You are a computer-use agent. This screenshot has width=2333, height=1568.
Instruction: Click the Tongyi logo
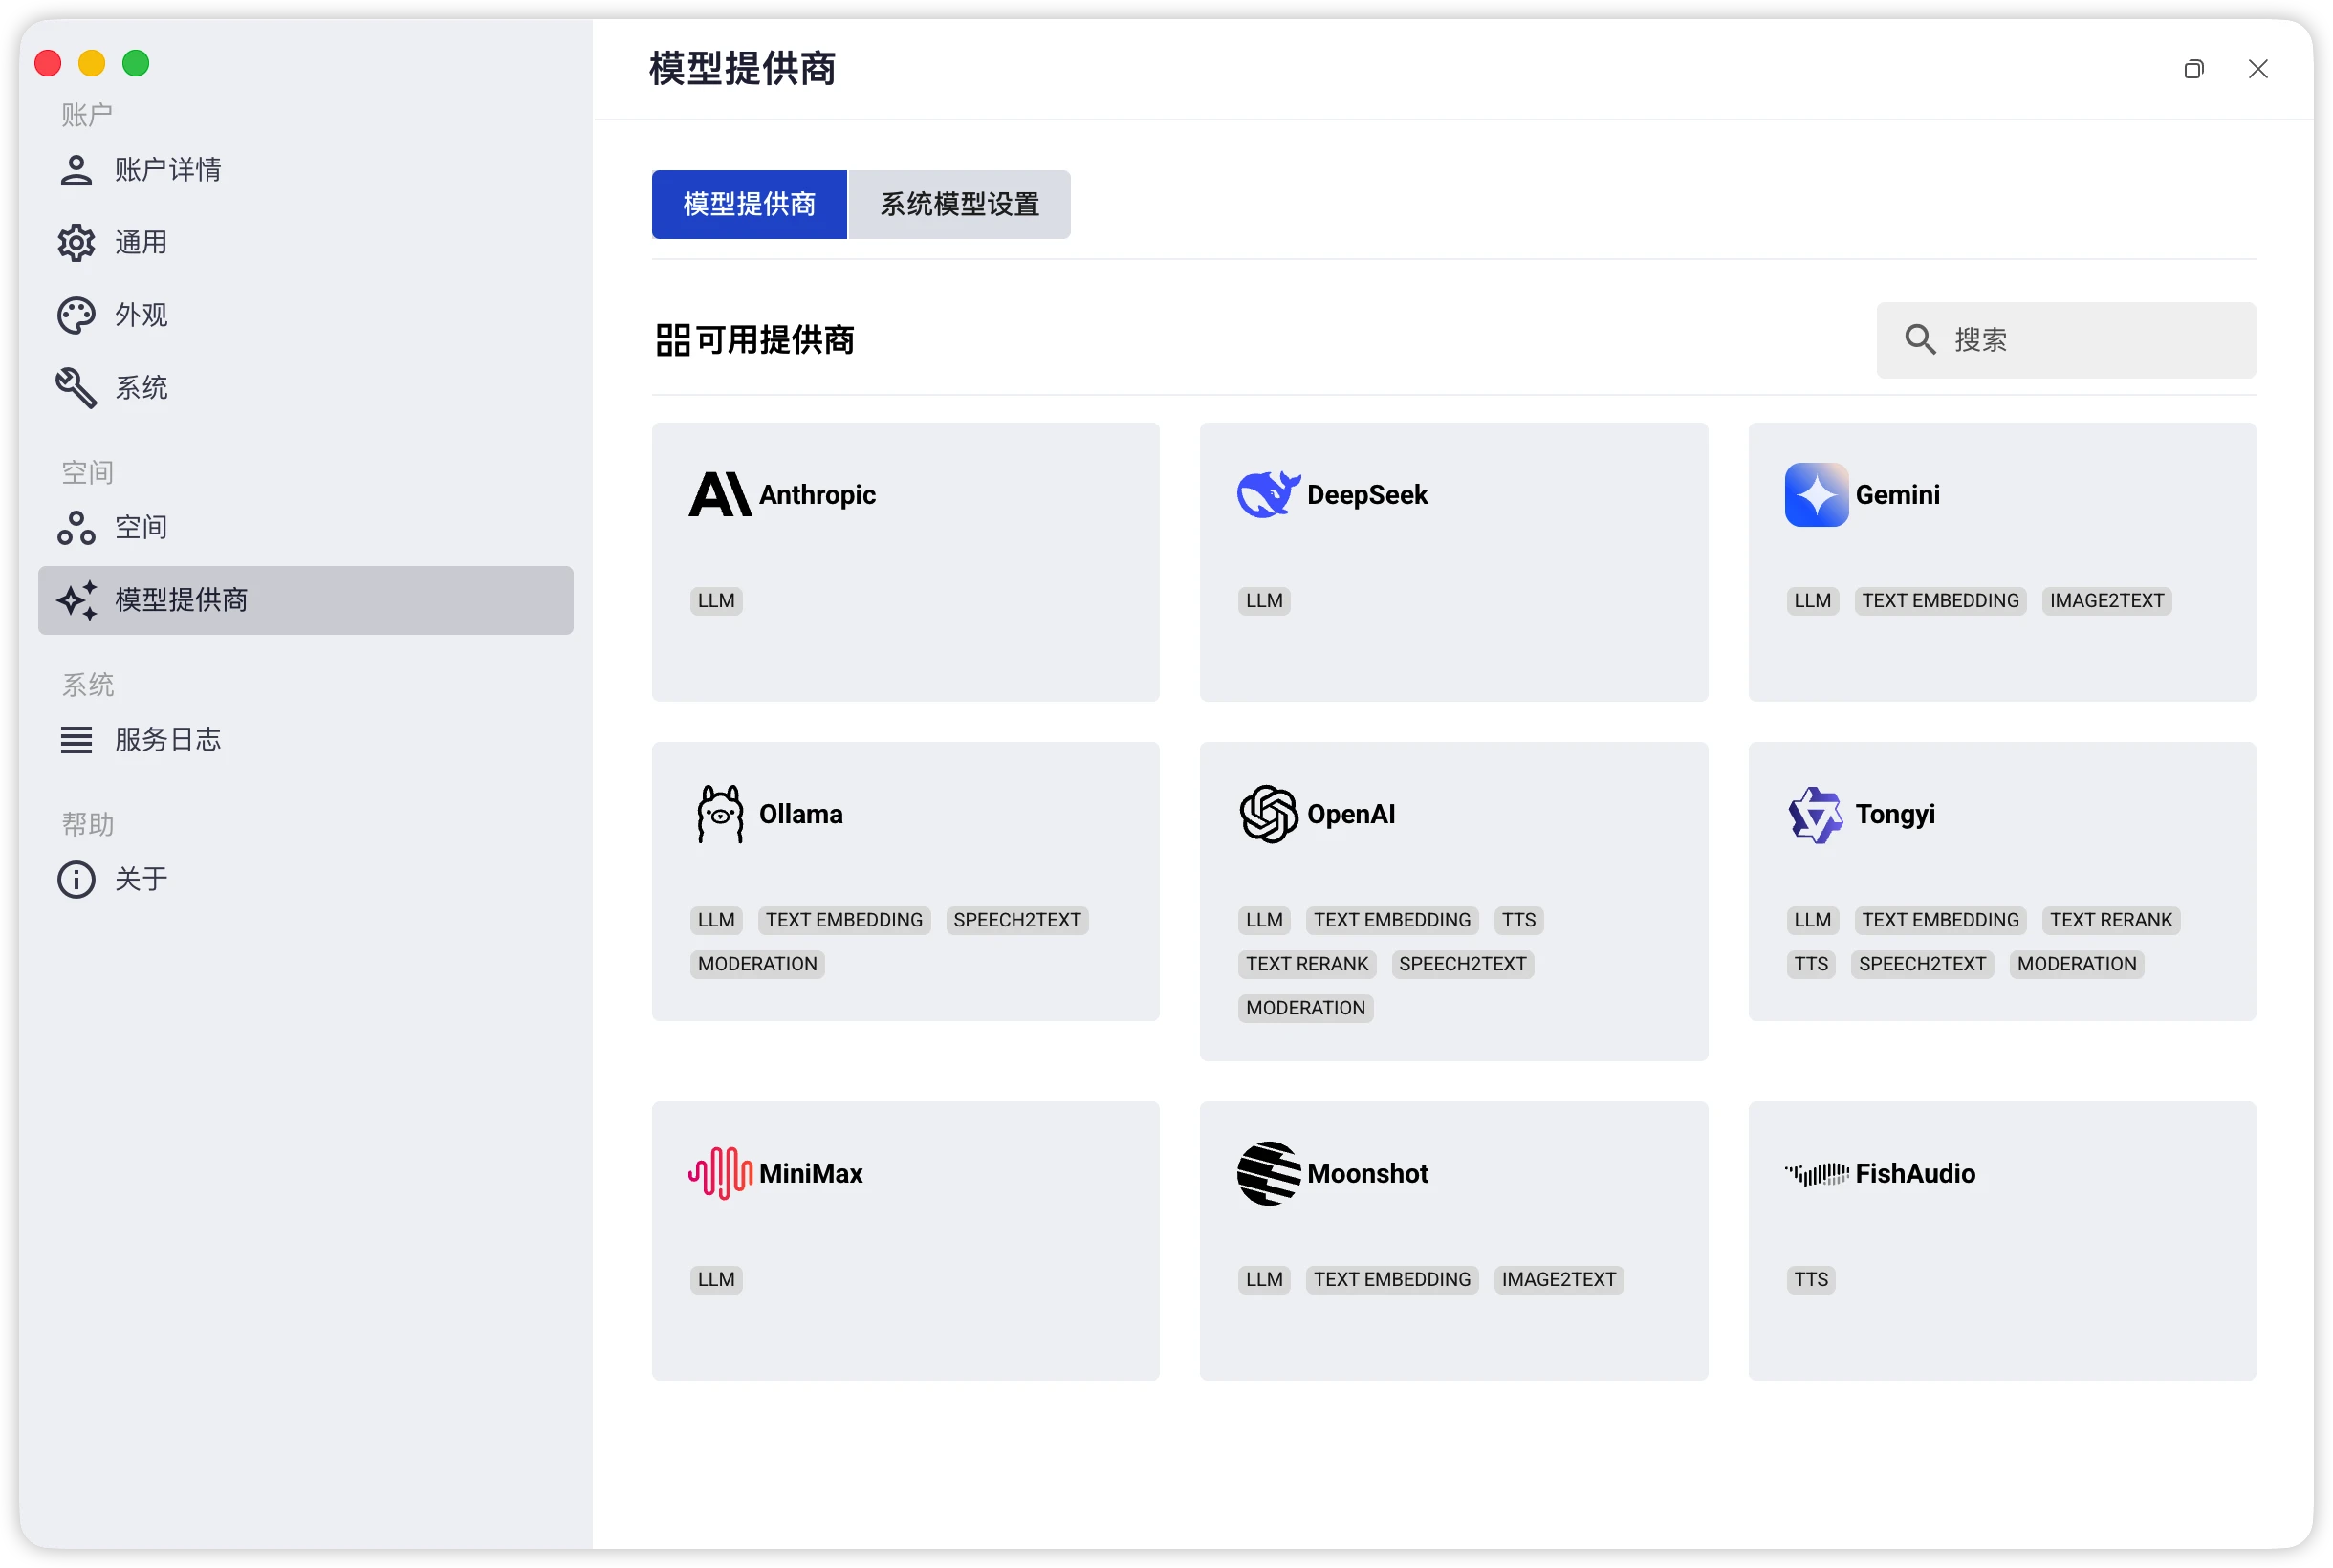pyautogui.click(x=1816, y=814)
